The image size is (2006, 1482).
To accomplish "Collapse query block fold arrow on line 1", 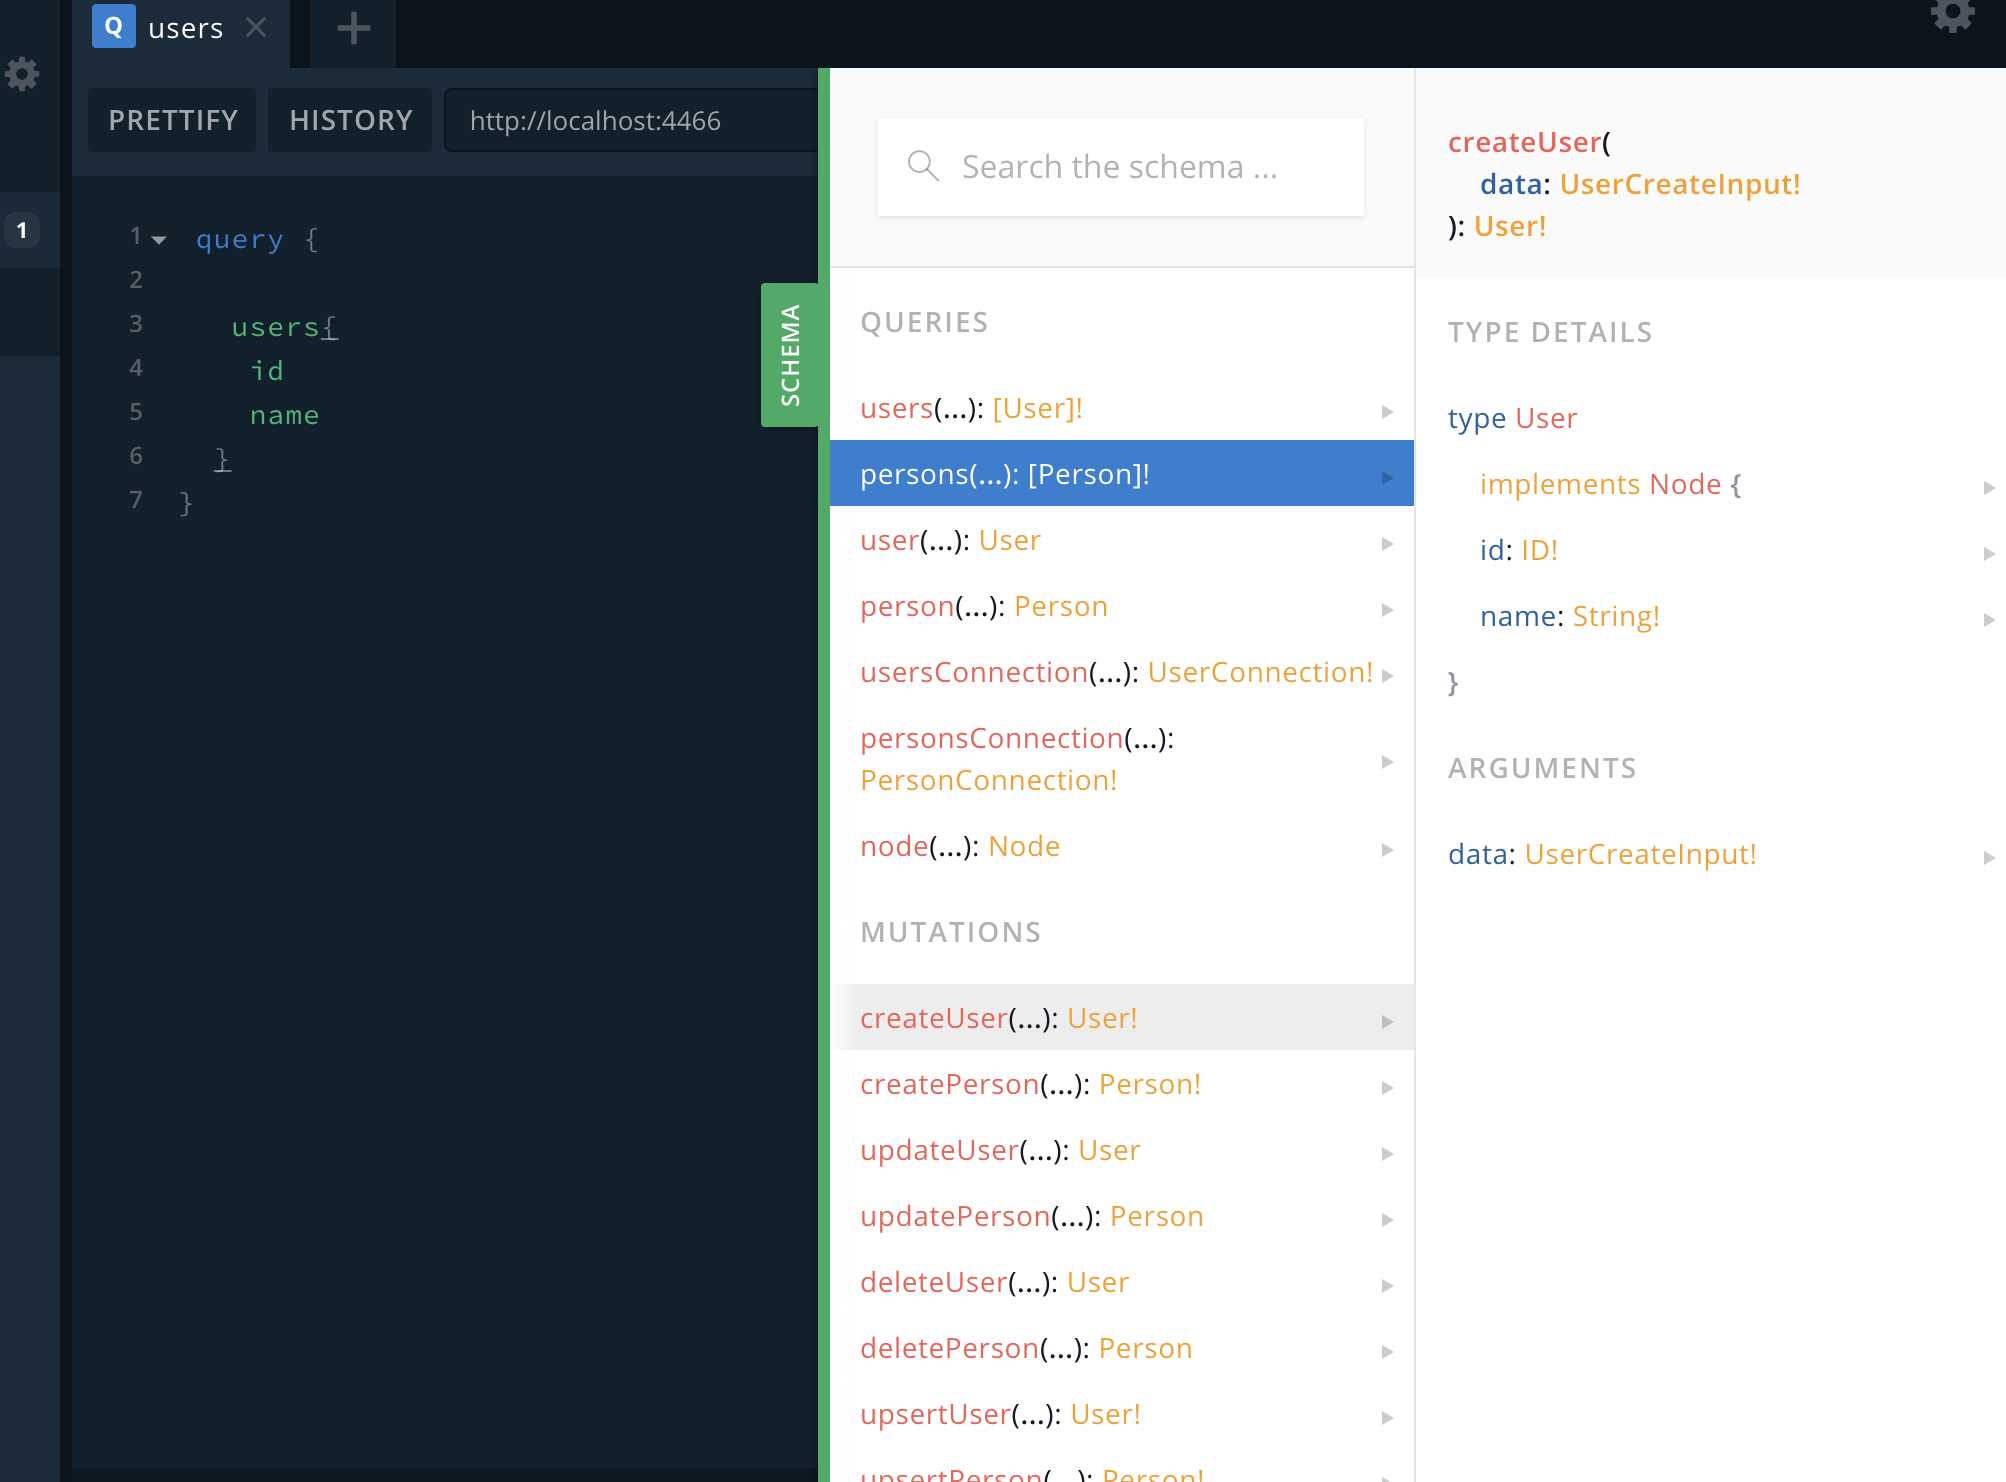I will [159, 239].
